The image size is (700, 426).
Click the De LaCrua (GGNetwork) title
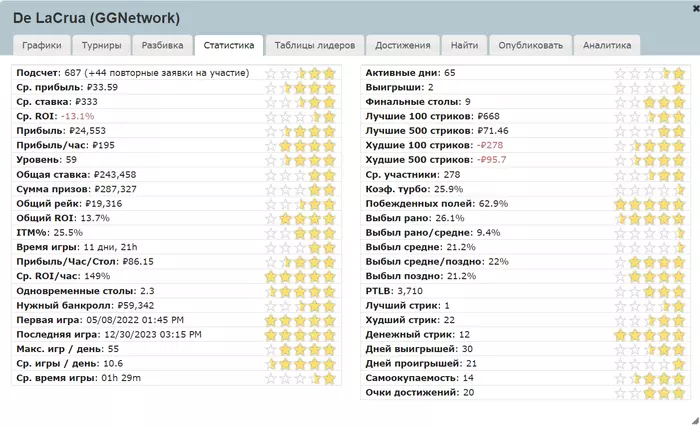[96, 18]
